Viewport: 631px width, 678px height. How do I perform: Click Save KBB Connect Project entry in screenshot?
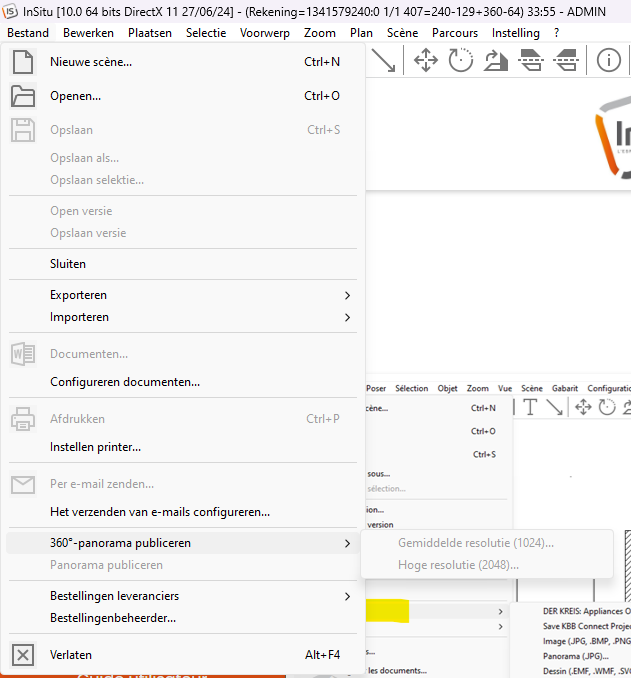coord(586,627)
